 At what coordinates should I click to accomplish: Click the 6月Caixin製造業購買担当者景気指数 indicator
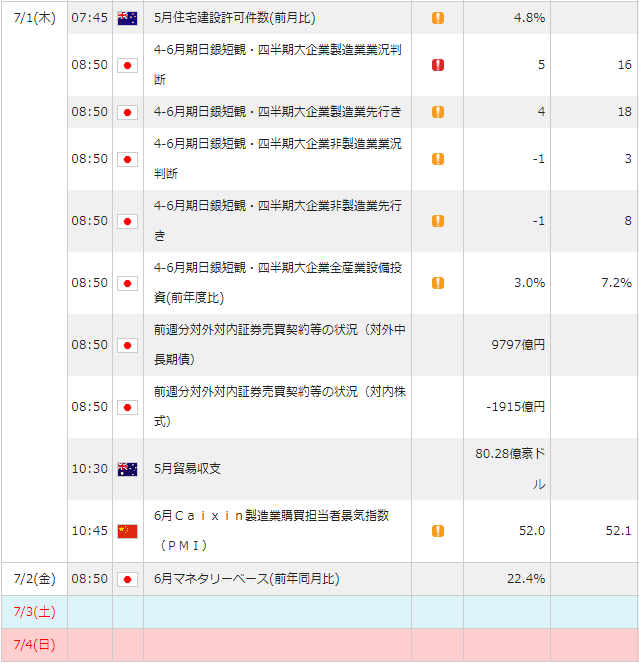tap(271, 531)
